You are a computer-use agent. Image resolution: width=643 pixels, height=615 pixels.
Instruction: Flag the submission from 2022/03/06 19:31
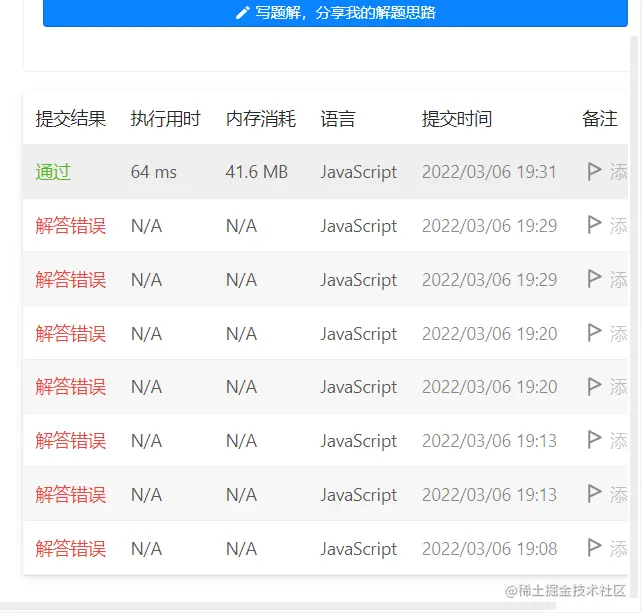[x=594, y=171]
